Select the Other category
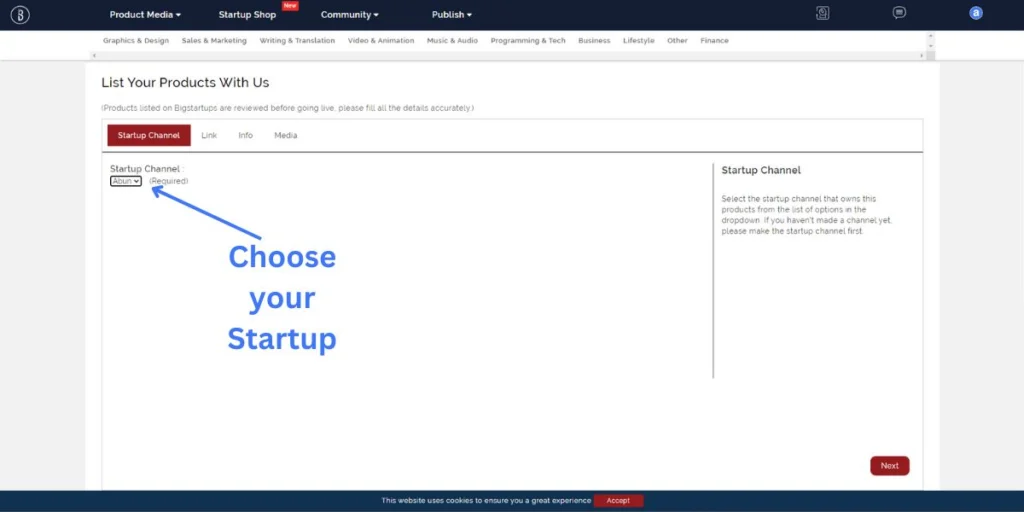Viewport: 1024px width, 512px height. click(677, 40)
